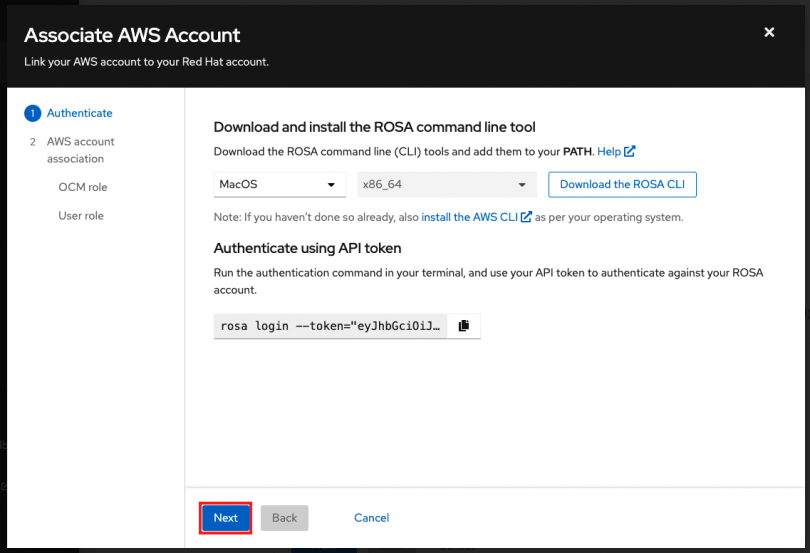Click the Associate AWS Account dialog title
The image size is (810, 553).
tap(132, 36)
